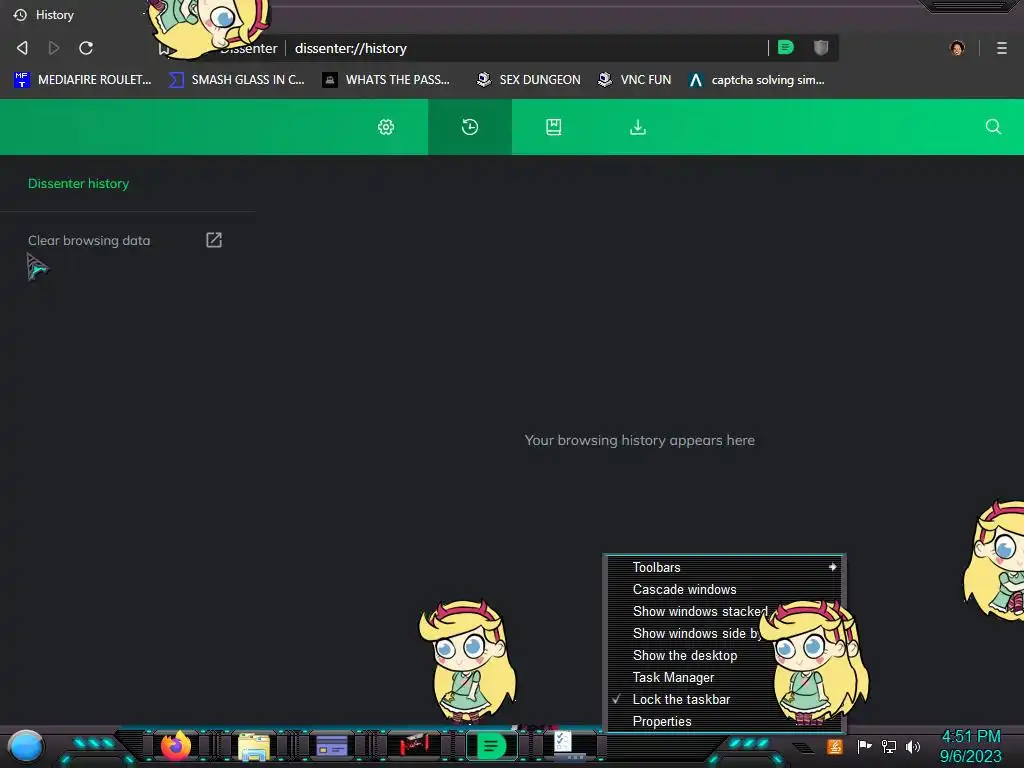Select the History clock tab
1024x768 pixels.
coord(470,127)
